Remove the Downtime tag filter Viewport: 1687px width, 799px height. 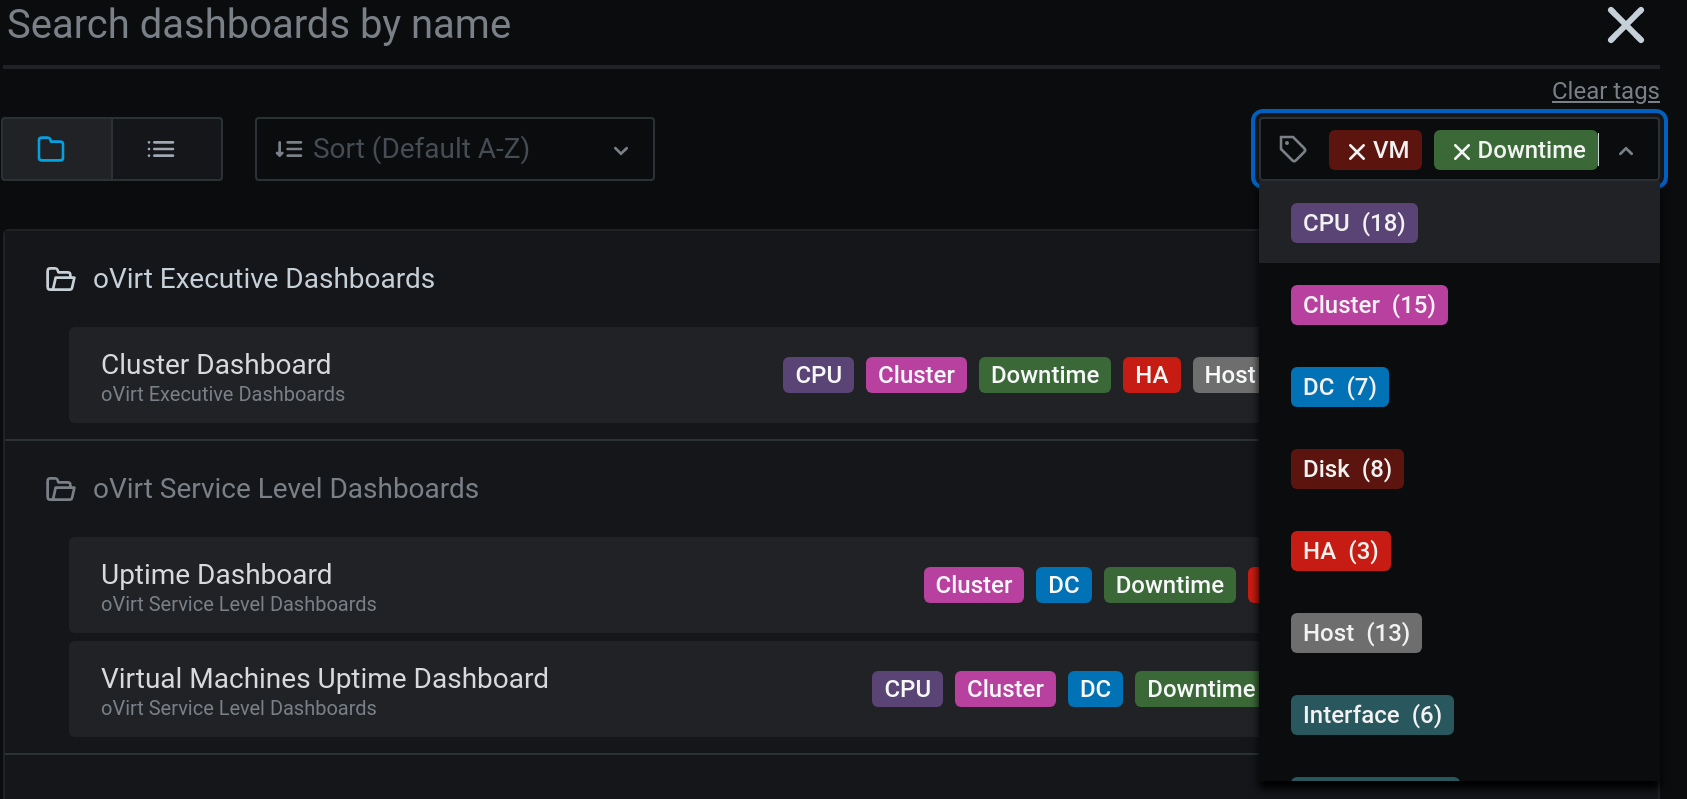click(1461, 151)
